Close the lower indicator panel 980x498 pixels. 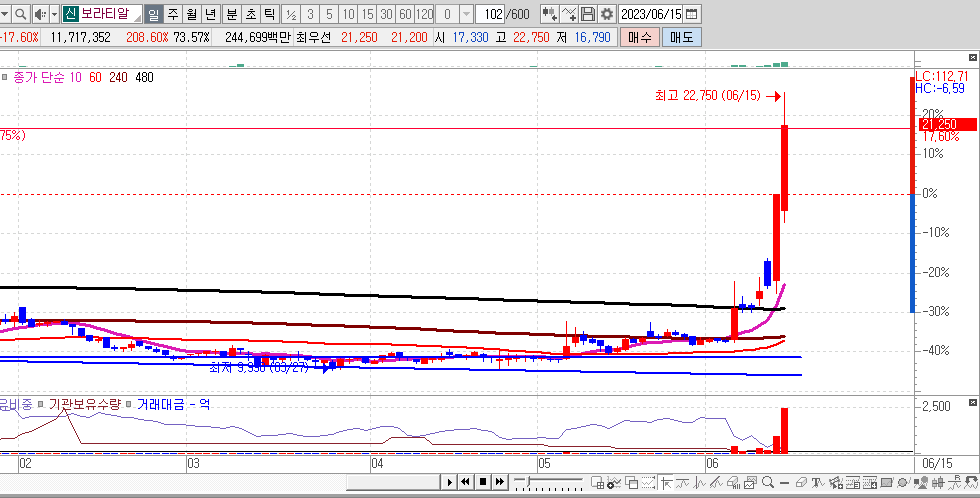pyautogui.click(x=972, y=402)
